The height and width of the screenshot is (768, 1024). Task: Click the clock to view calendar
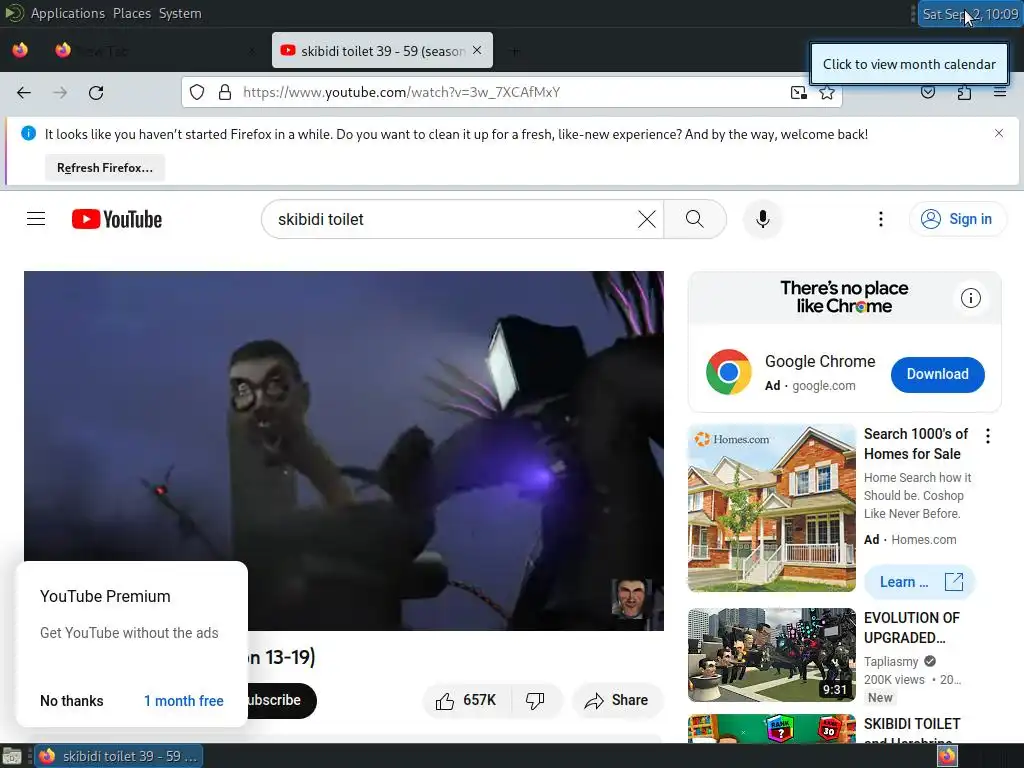tap(970, 14)
